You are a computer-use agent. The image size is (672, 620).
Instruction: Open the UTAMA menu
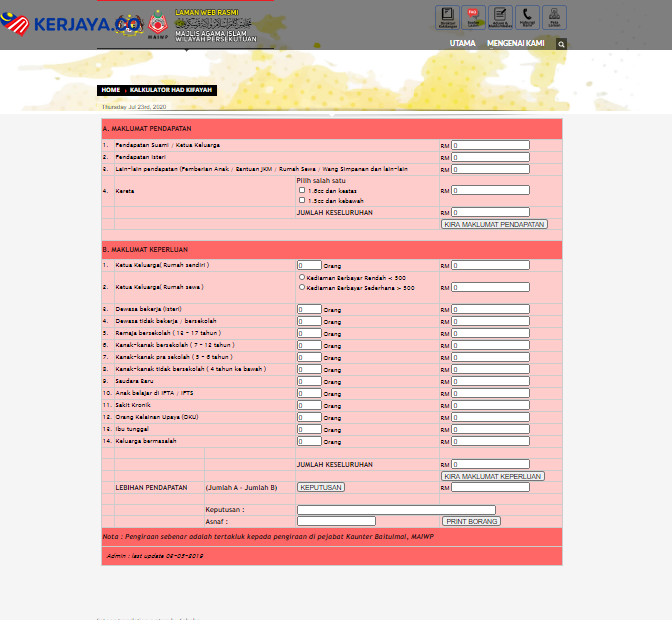(462, 44)
